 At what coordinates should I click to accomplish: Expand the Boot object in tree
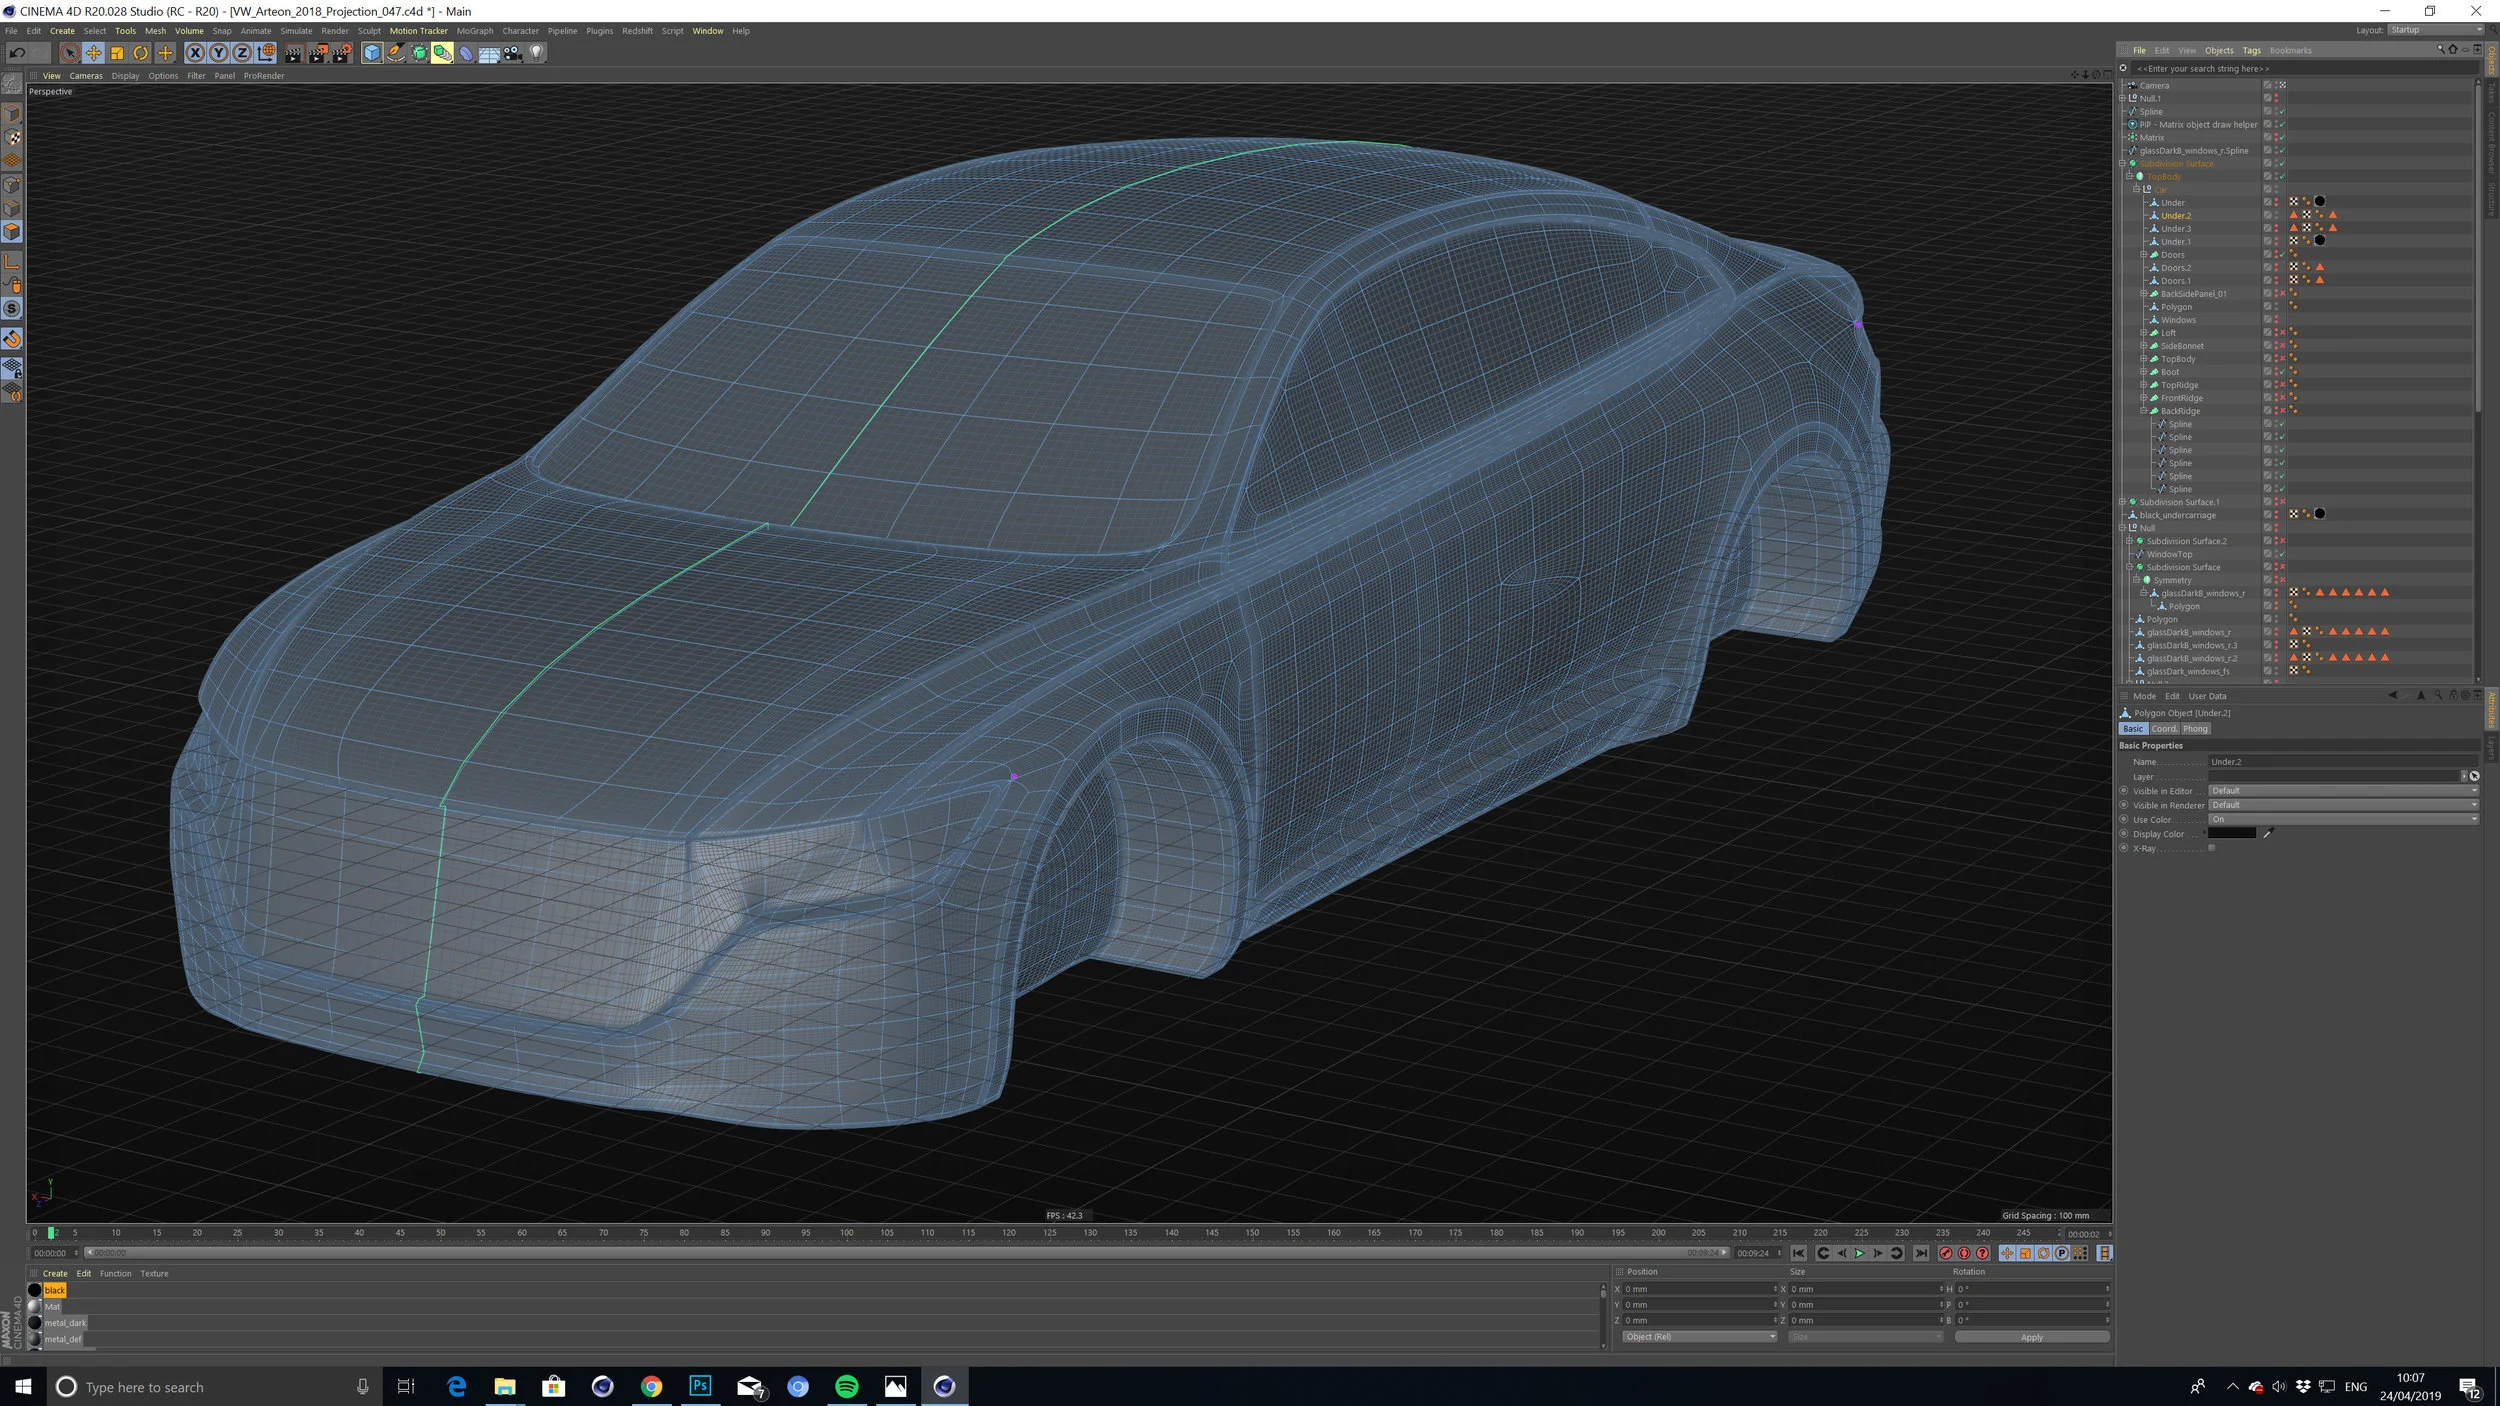(x=2143, y=371)
